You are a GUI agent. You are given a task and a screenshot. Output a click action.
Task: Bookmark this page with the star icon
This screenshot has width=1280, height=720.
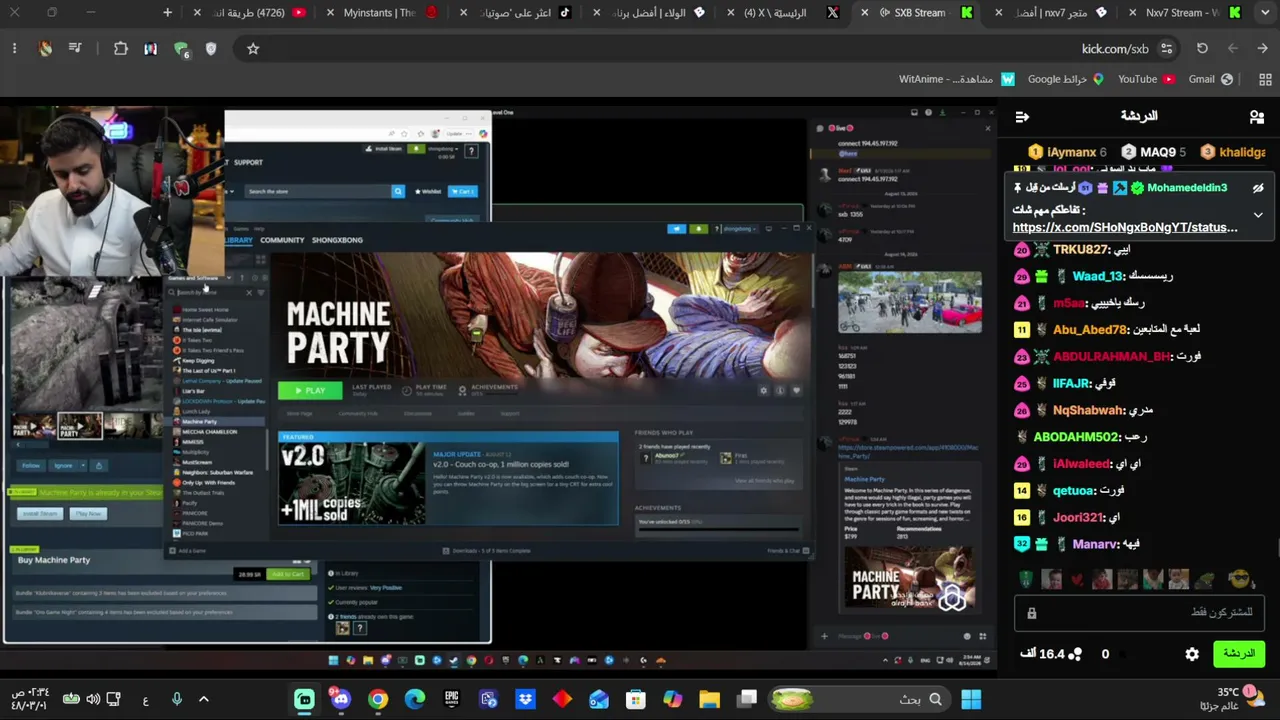253,48
